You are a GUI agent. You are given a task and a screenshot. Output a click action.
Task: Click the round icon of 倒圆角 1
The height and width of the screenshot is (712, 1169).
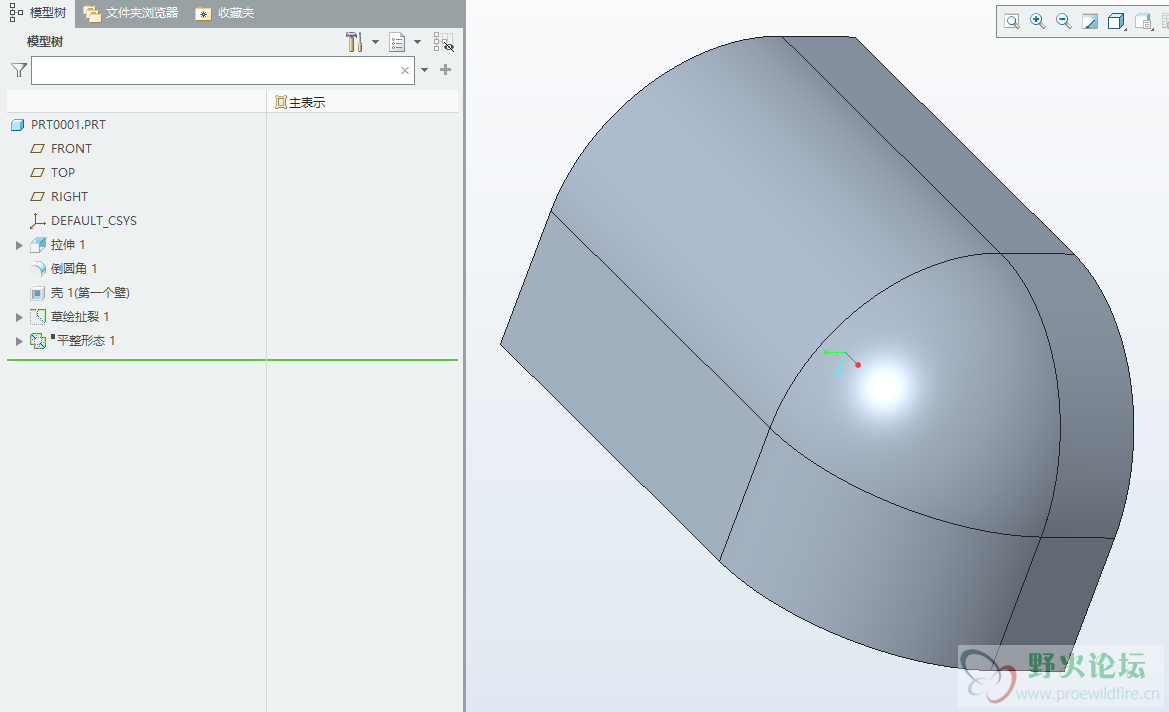coord(37,268)
